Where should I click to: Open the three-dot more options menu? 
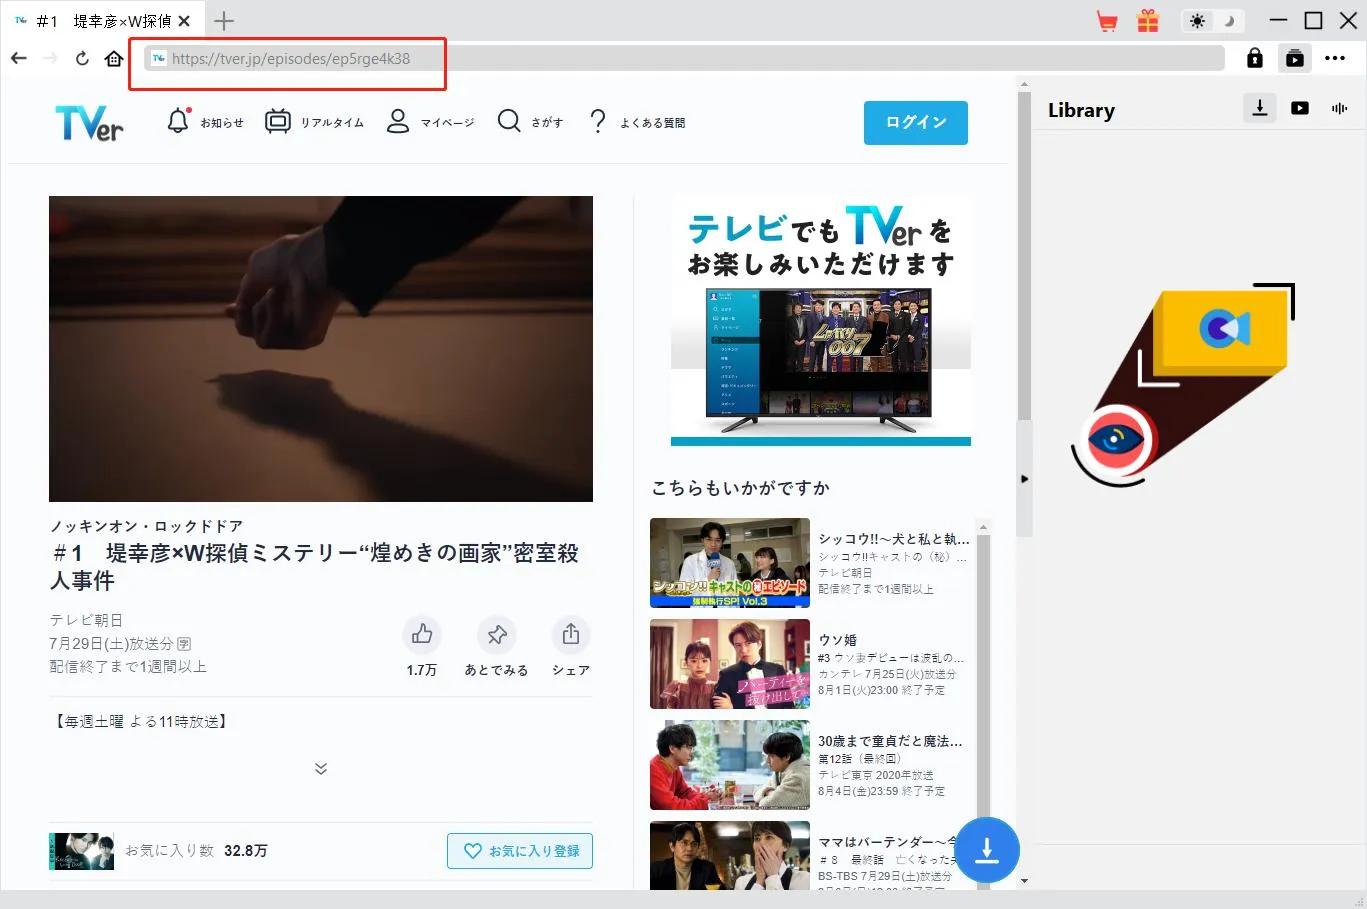pyautogui.click(x=1335, y=59)
